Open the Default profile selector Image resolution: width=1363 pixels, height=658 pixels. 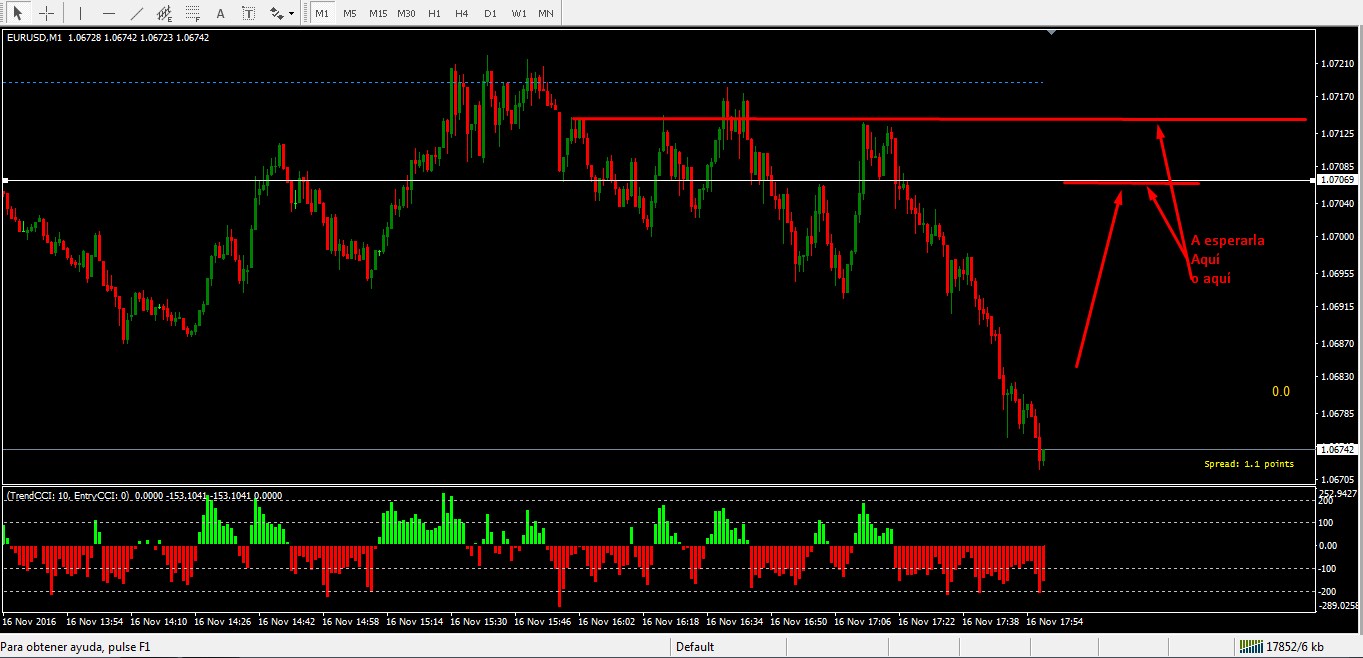click(x=697, y=646)
